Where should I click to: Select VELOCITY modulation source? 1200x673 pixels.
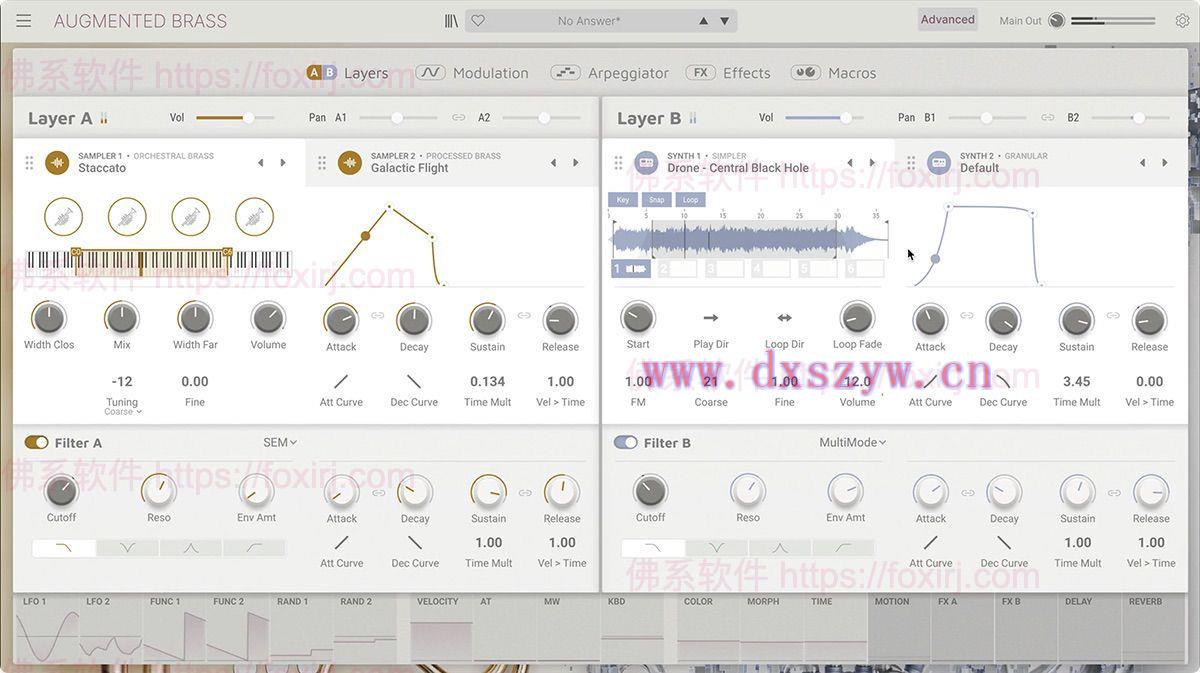(441, 629)
